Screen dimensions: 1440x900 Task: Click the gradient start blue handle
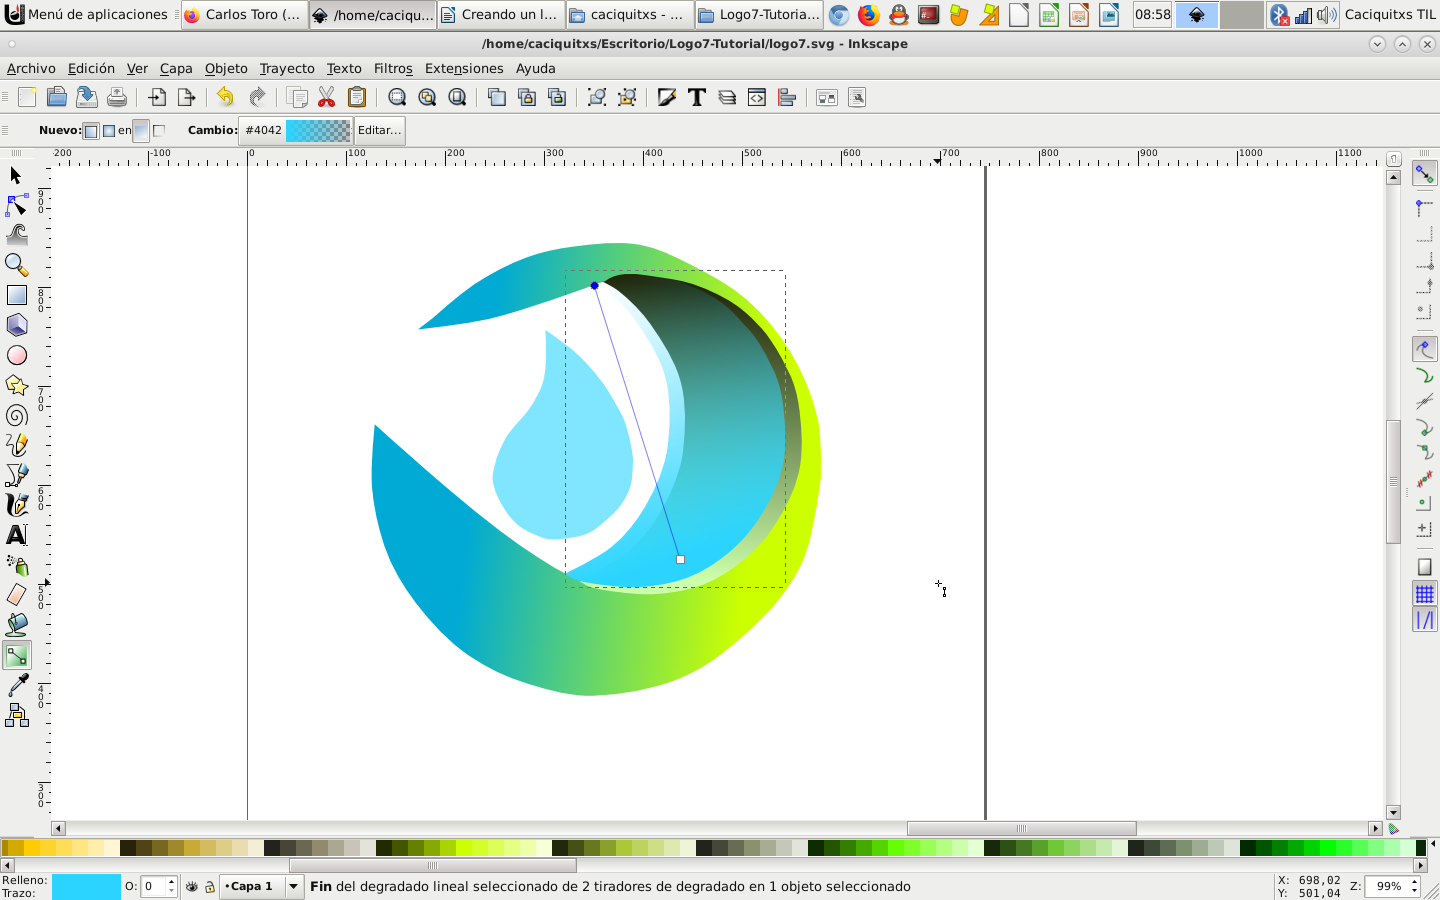point(595,285)
